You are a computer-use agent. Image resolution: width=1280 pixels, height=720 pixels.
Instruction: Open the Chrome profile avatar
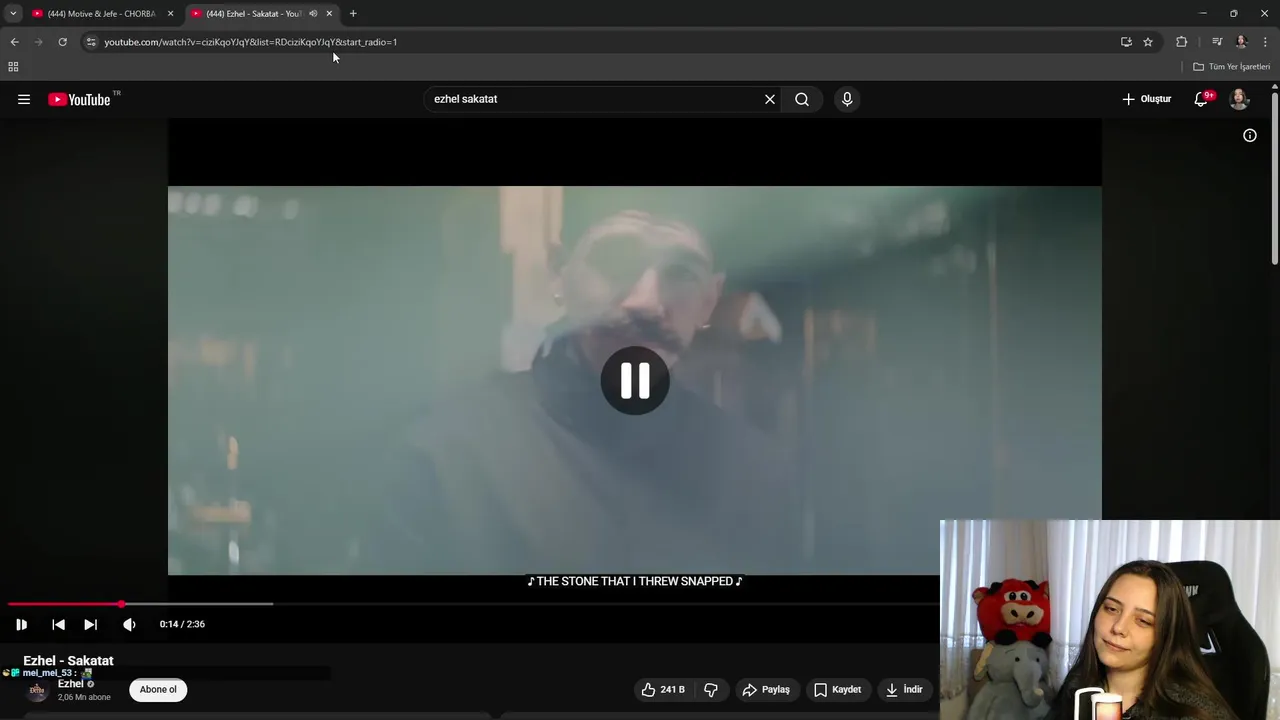tap(1241, 42)
